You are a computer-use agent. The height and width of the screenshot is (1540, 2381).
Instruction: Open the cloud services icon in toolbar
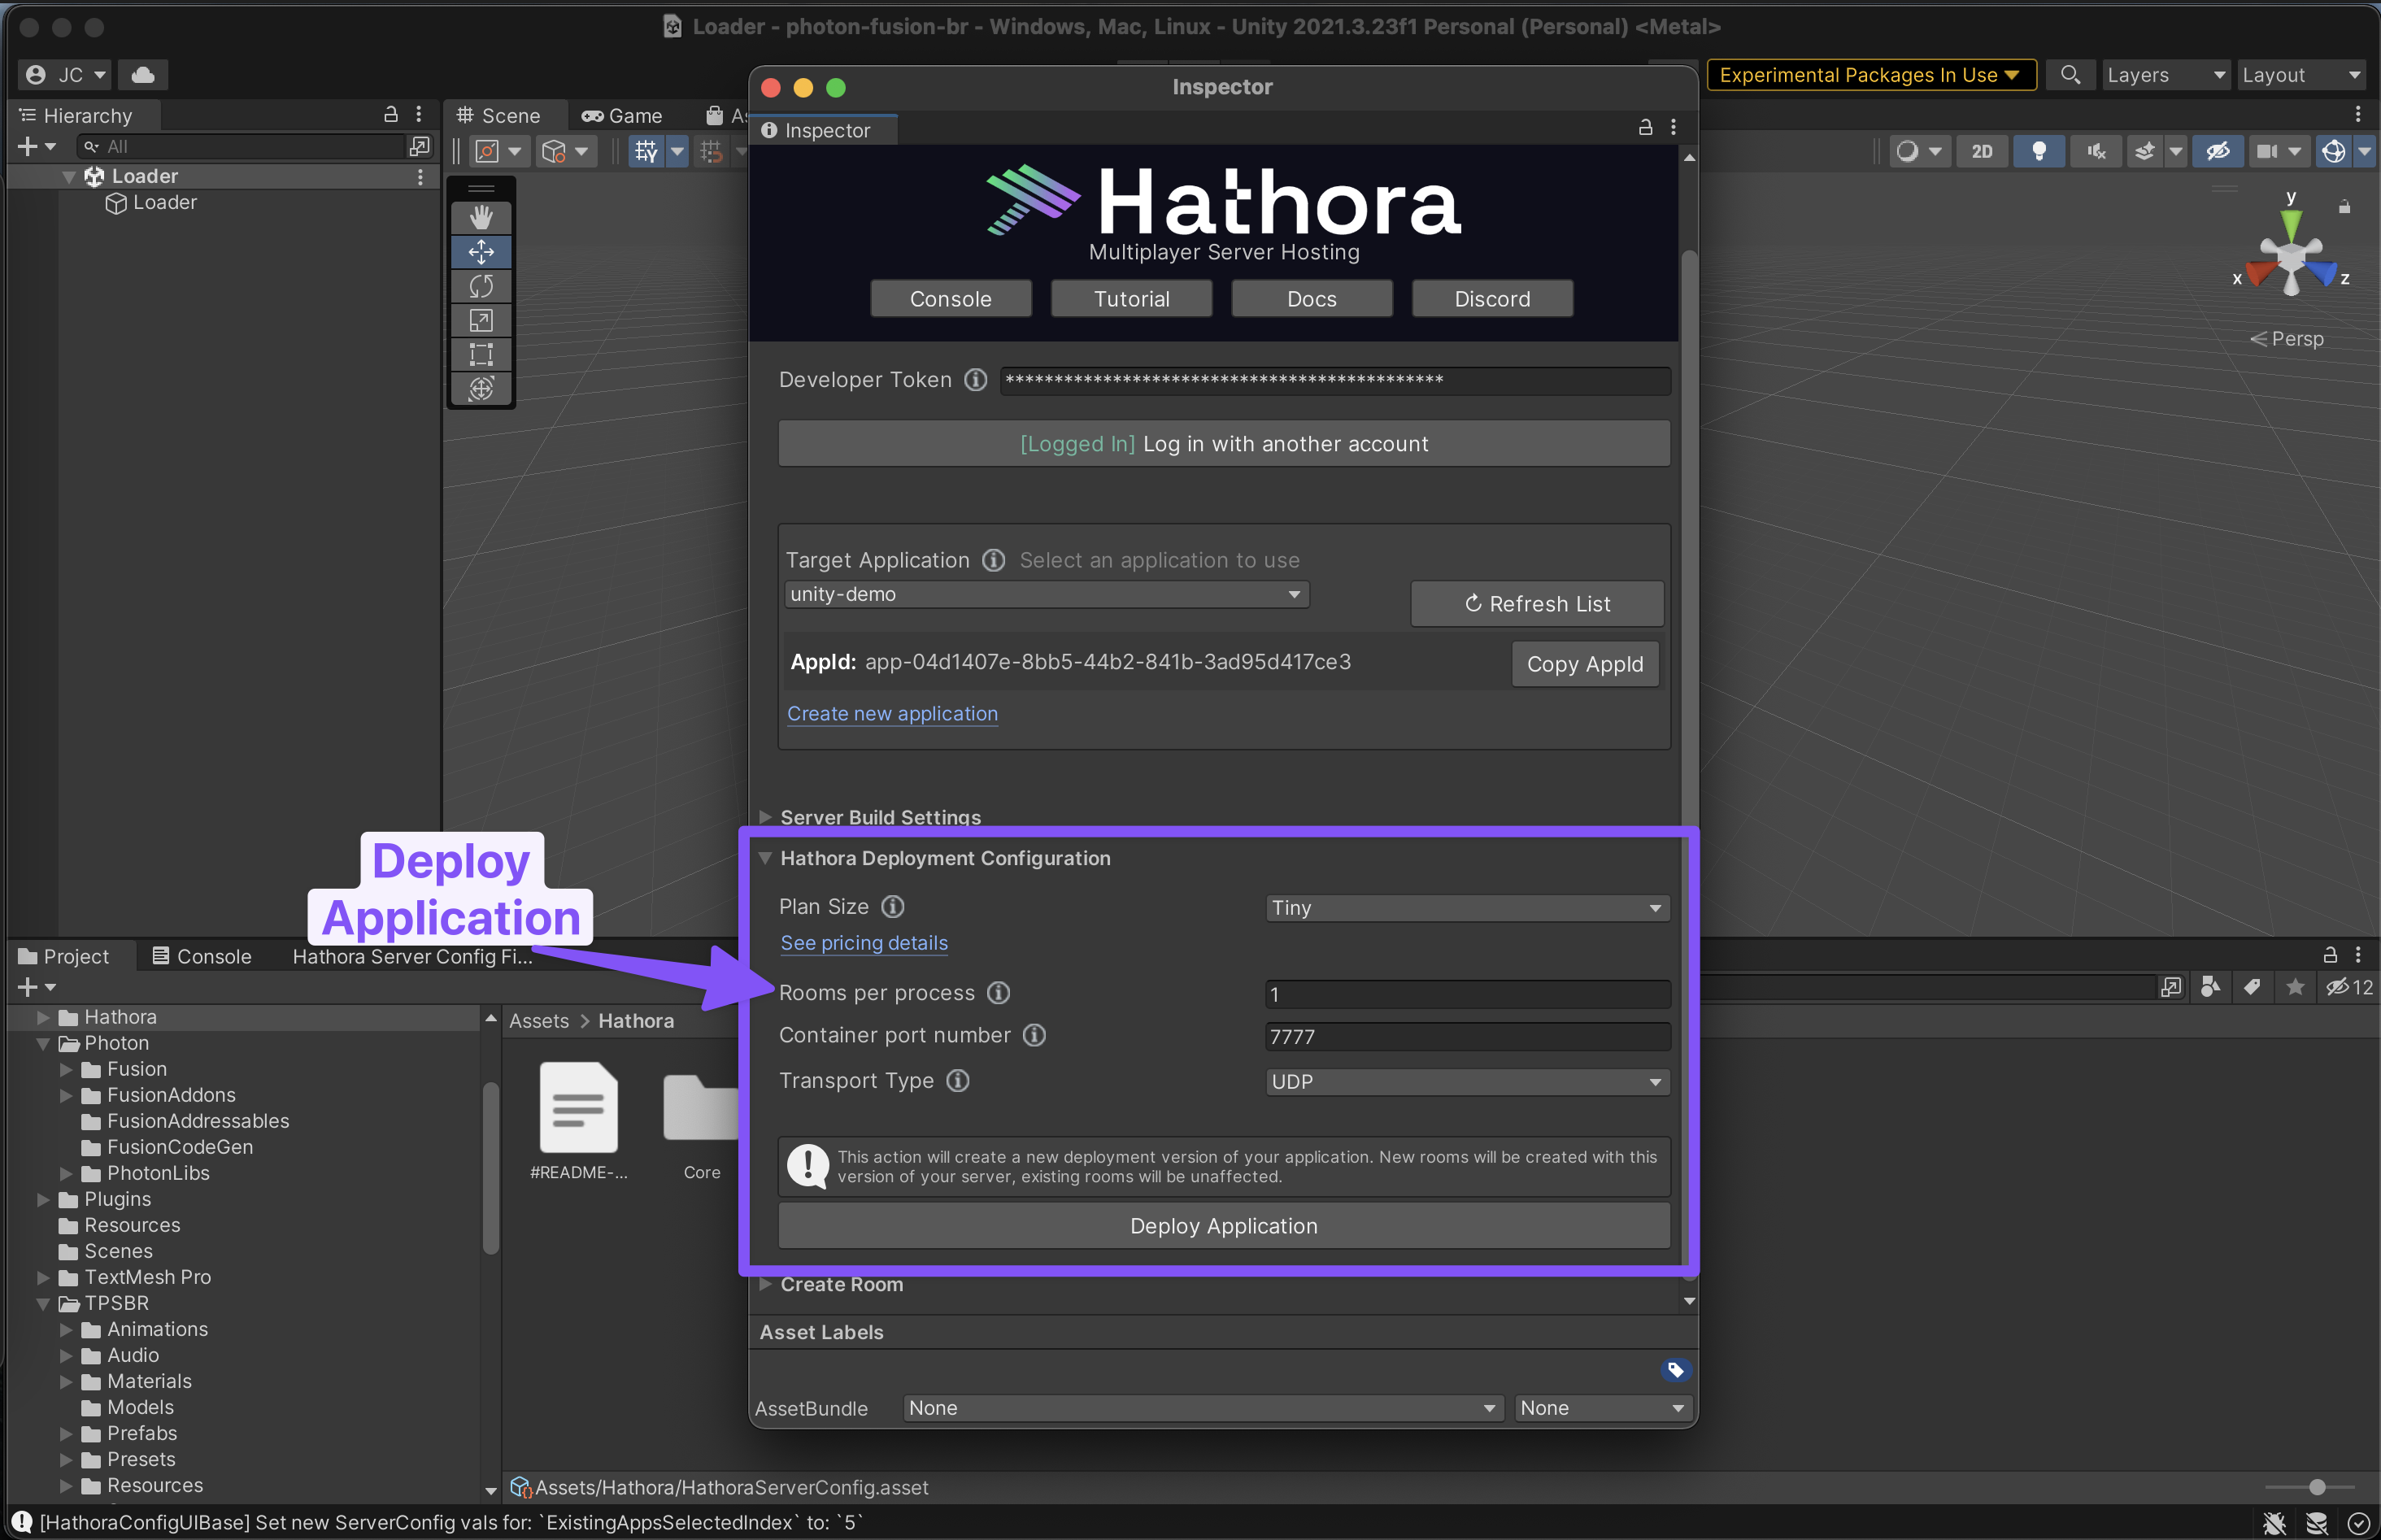point(143,75)
